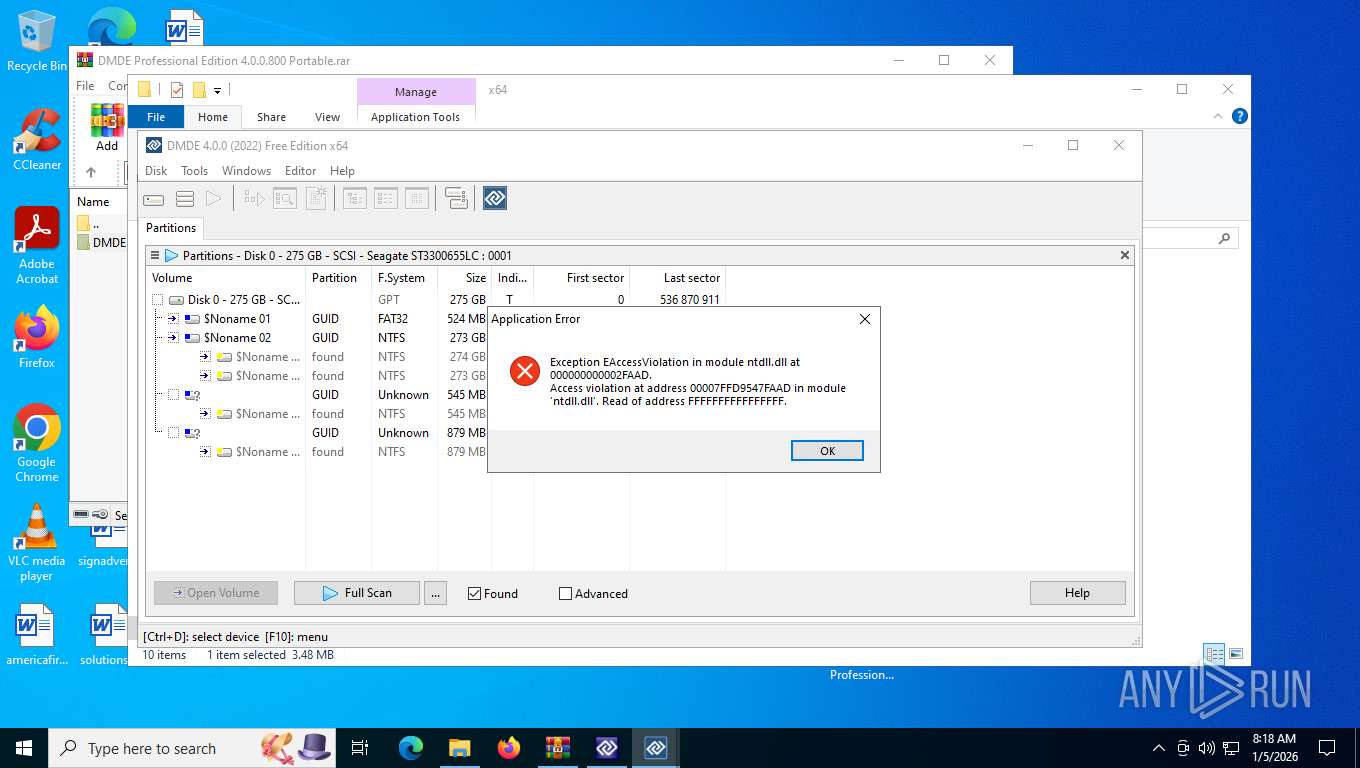Show hidden system tray icons
1360x768 pixels.
(x=1159, y=748)
